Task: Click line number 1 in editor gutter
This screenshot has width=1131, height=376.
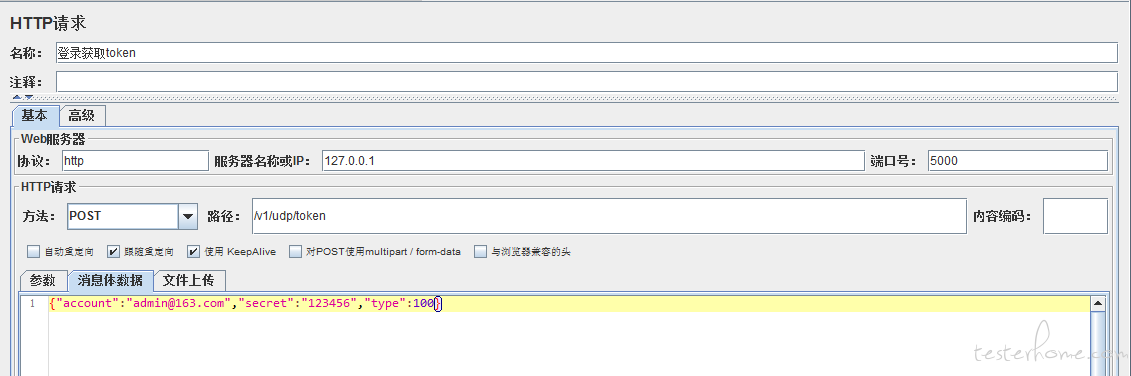Action: point(31,304)
